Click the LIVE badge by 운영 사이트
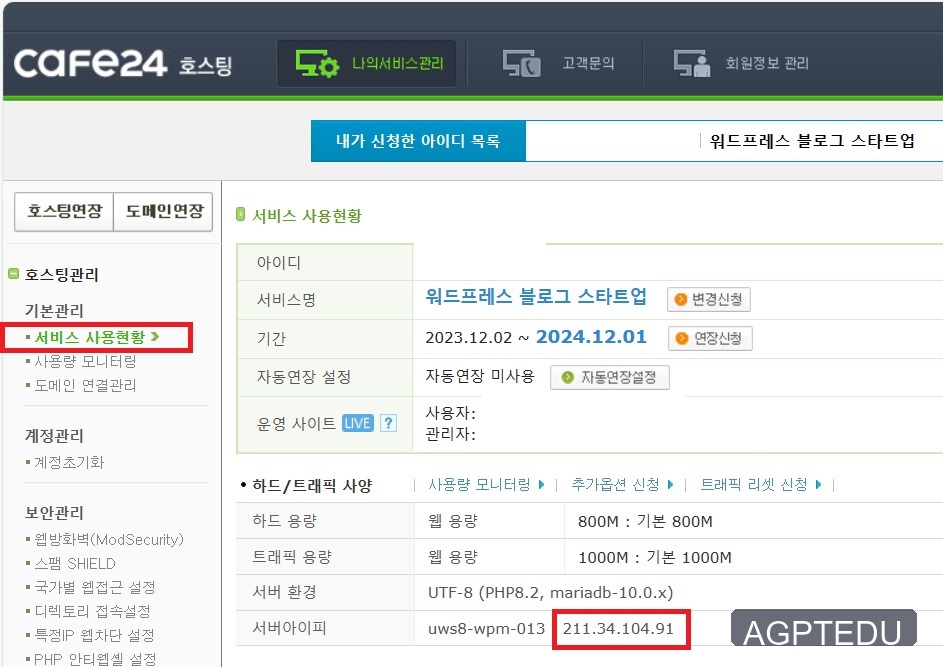Image resolution: width=943 pixels, height=667 pixels. click(358, 423)
